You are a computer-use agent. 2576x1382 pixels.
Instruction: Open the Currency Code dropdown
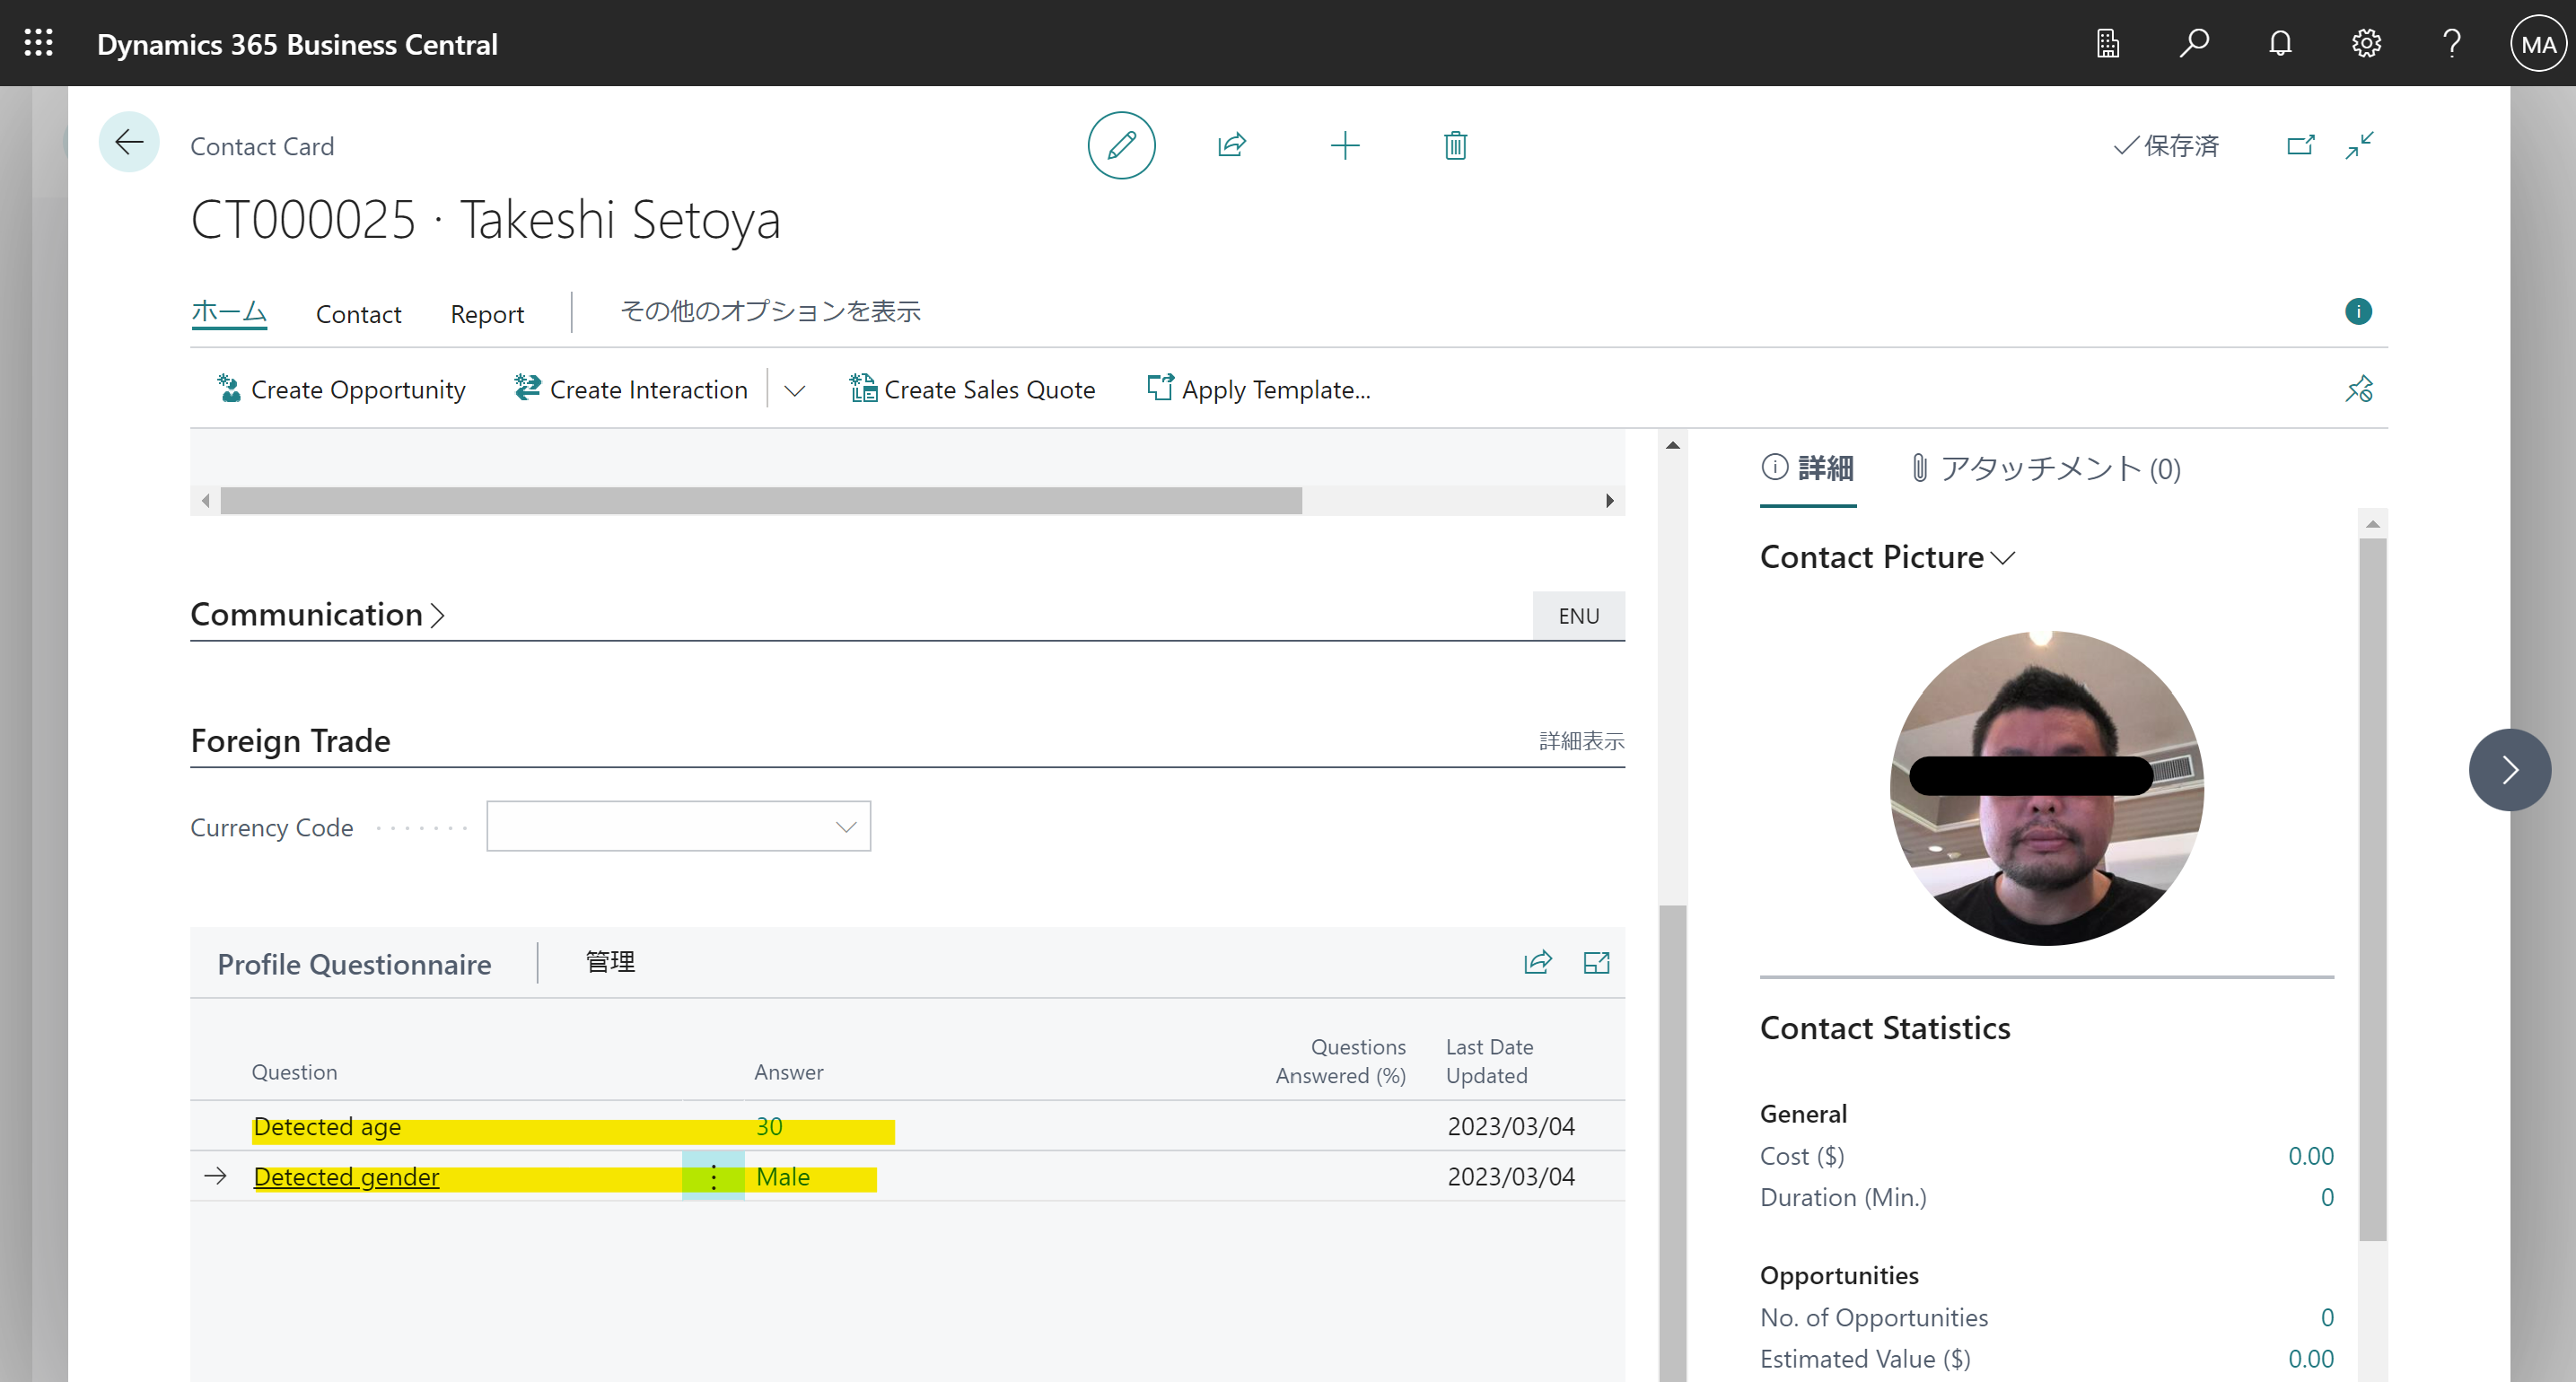click(845, 826)
